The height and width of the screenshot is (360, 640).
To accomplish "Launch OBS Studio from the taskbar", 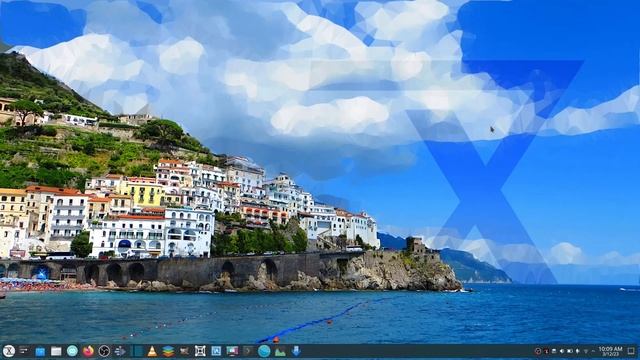I will [104, 351].
